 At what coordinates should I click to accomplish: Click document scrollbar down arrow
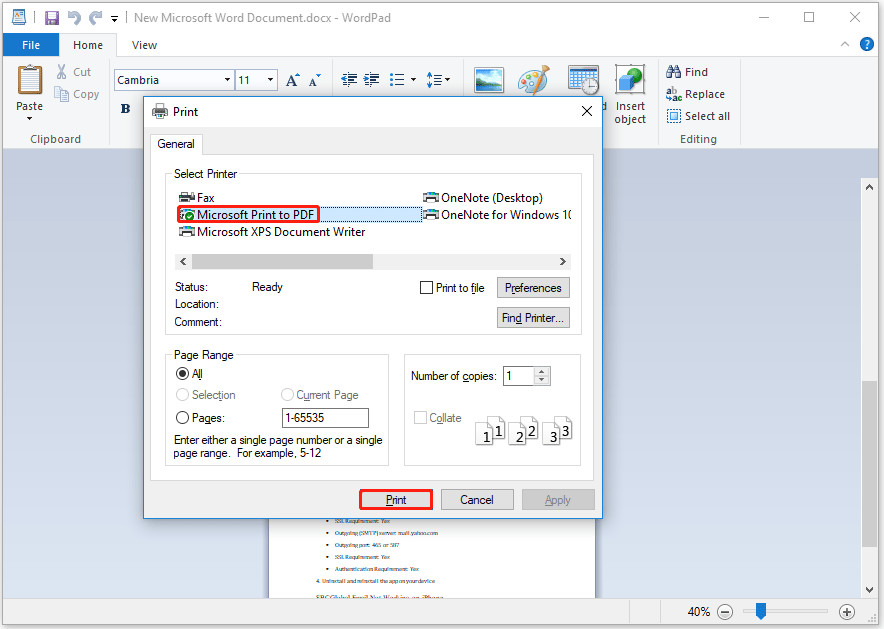(869, 590)
